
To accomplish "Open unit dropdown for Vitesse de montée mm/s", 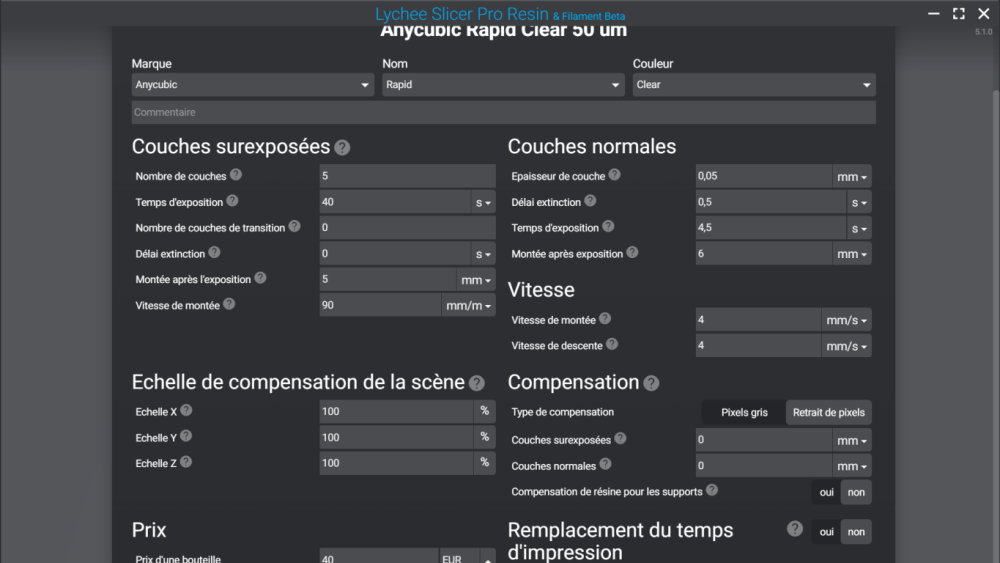I will tap(847, 321).
